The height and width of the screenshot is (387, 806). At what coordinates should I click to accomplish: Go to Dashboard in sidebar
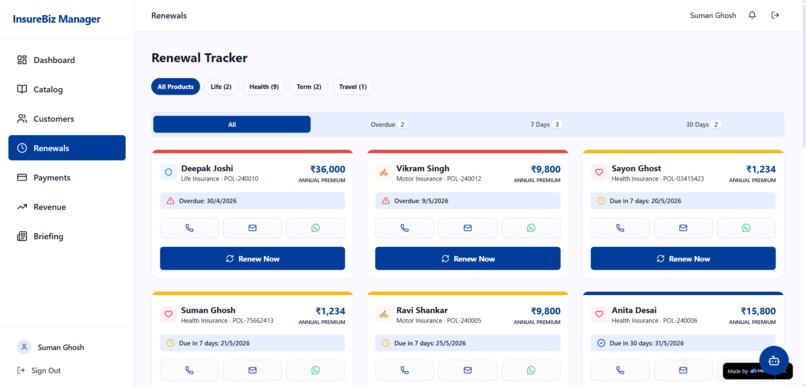coord(67,60)
